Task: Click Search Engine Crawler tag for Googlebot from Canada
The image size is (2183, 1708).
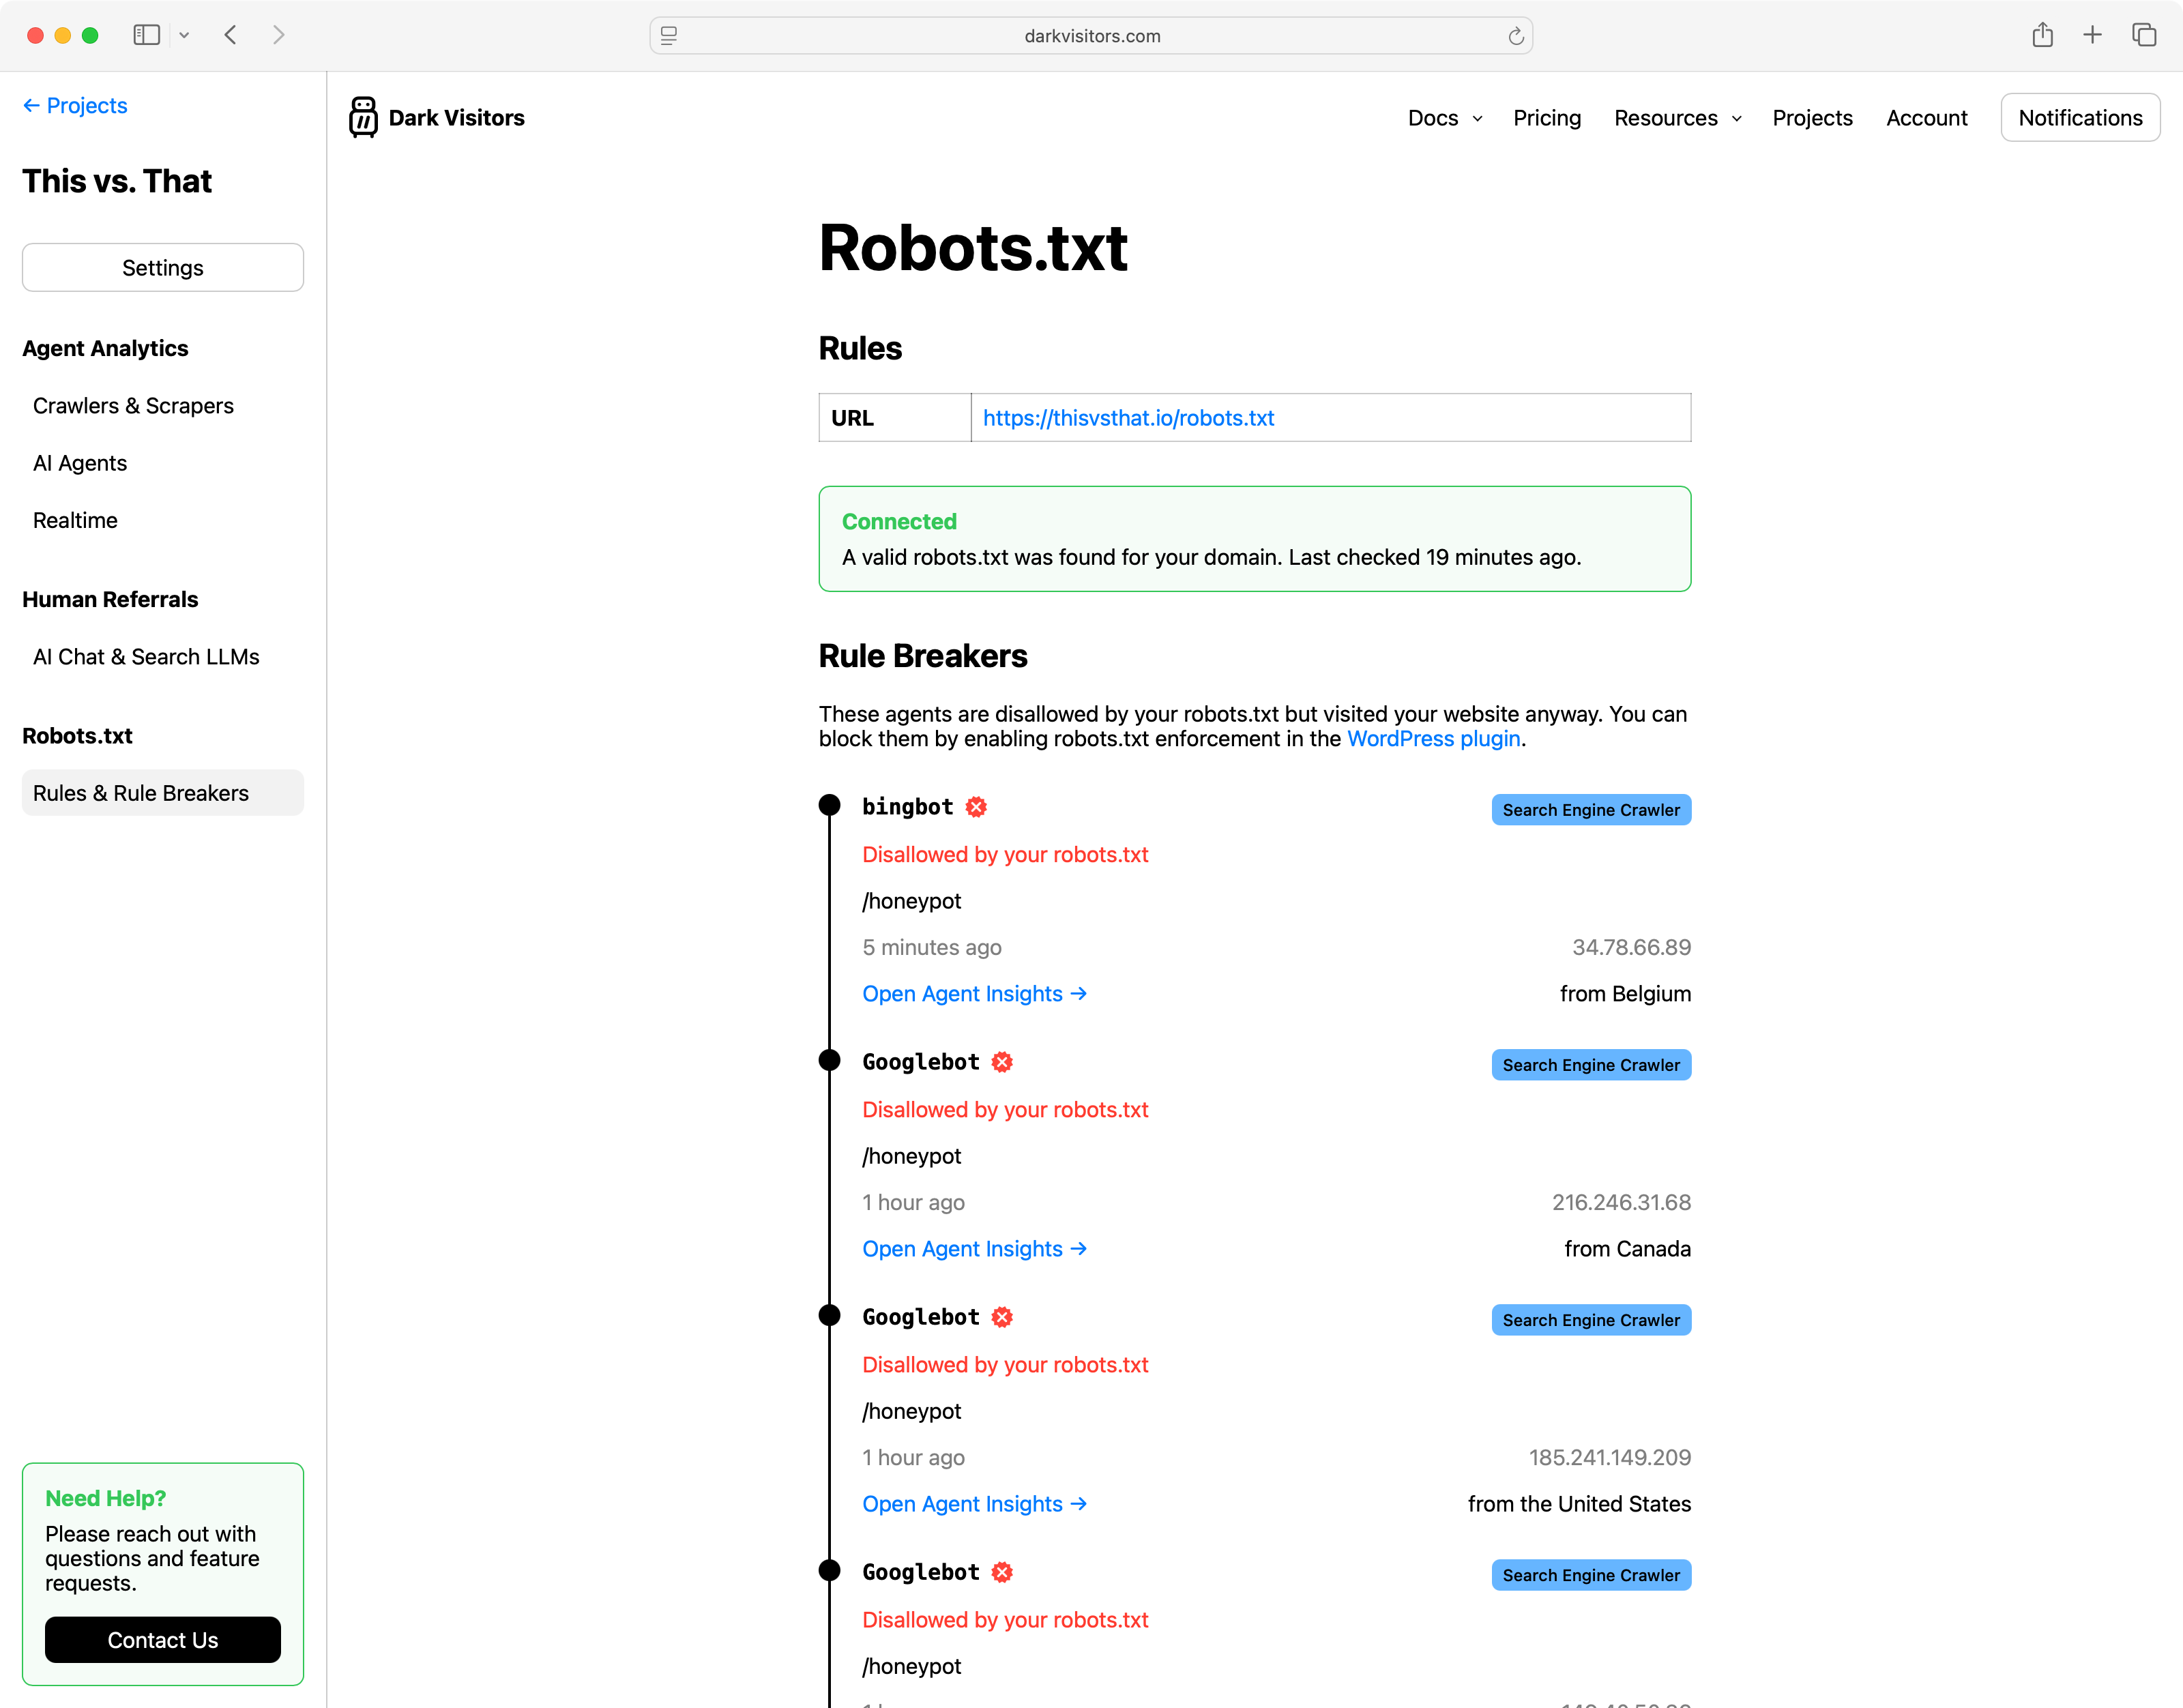Action: pos(1590,1065)
